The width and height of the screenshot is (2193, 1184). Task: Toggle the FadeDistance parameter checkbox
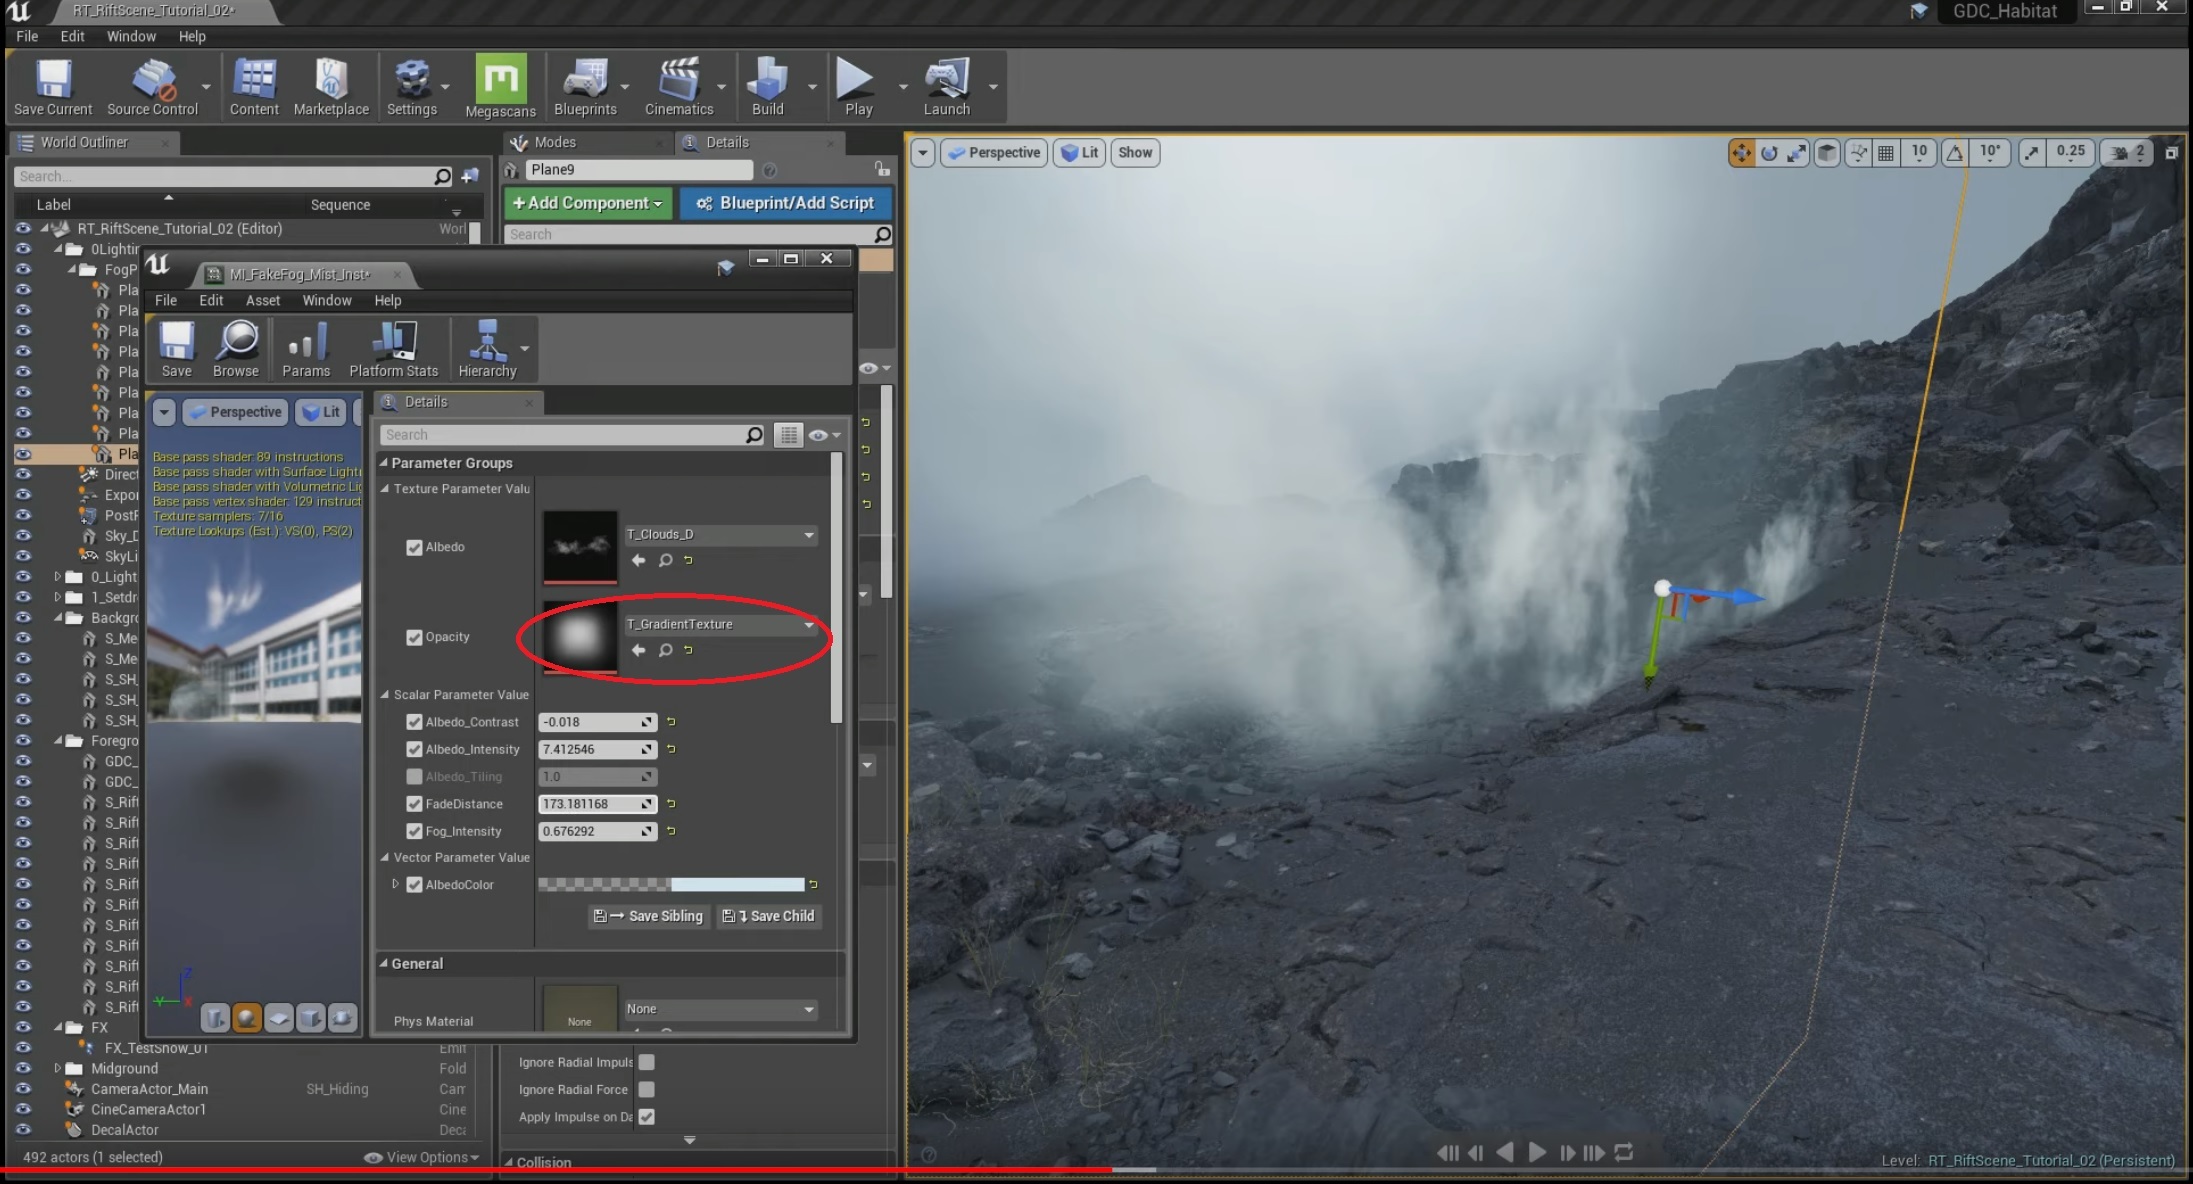[x=414, y=804]
